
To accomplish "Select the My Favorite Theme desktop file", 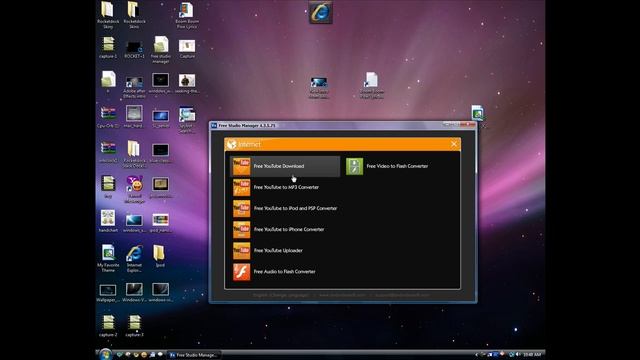I will point(108,258).
